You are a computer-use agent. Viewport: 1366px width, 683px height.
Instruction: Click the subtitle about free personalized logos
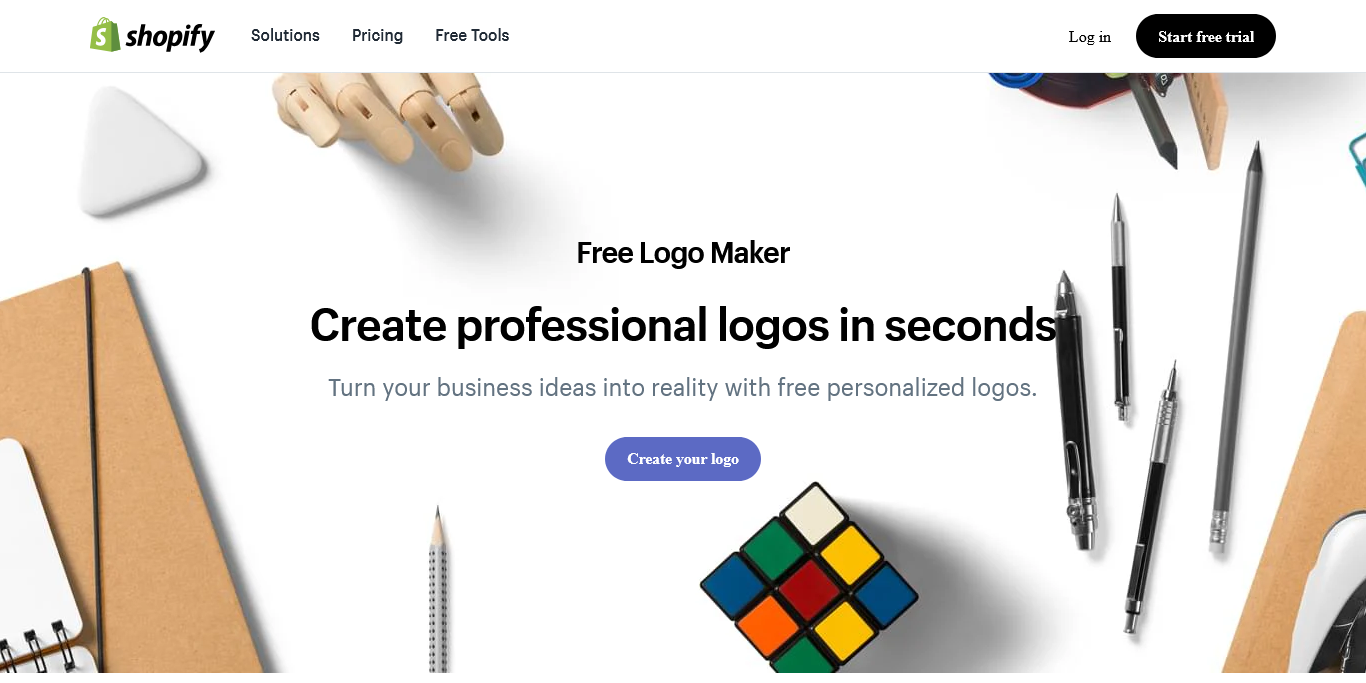pos(683,387)
